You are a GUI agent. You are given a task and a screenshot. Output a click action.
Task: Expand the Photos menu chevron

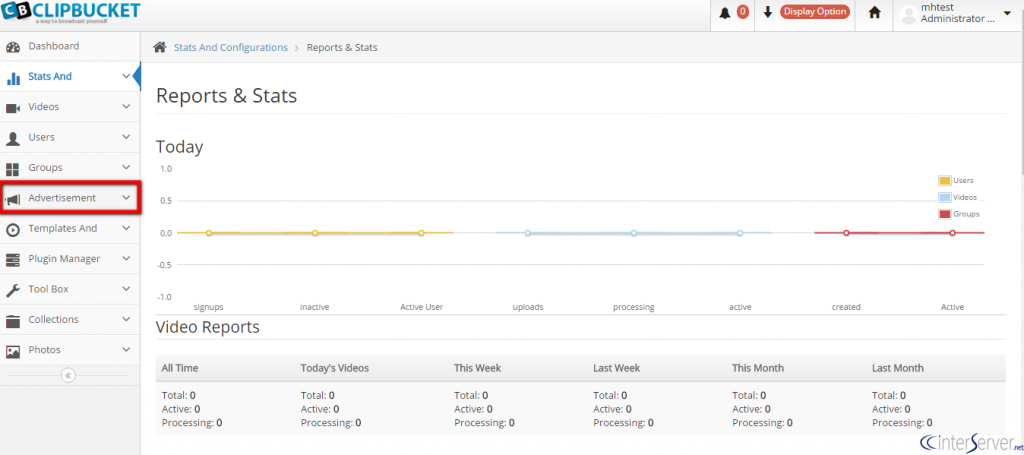pos(126,349)
